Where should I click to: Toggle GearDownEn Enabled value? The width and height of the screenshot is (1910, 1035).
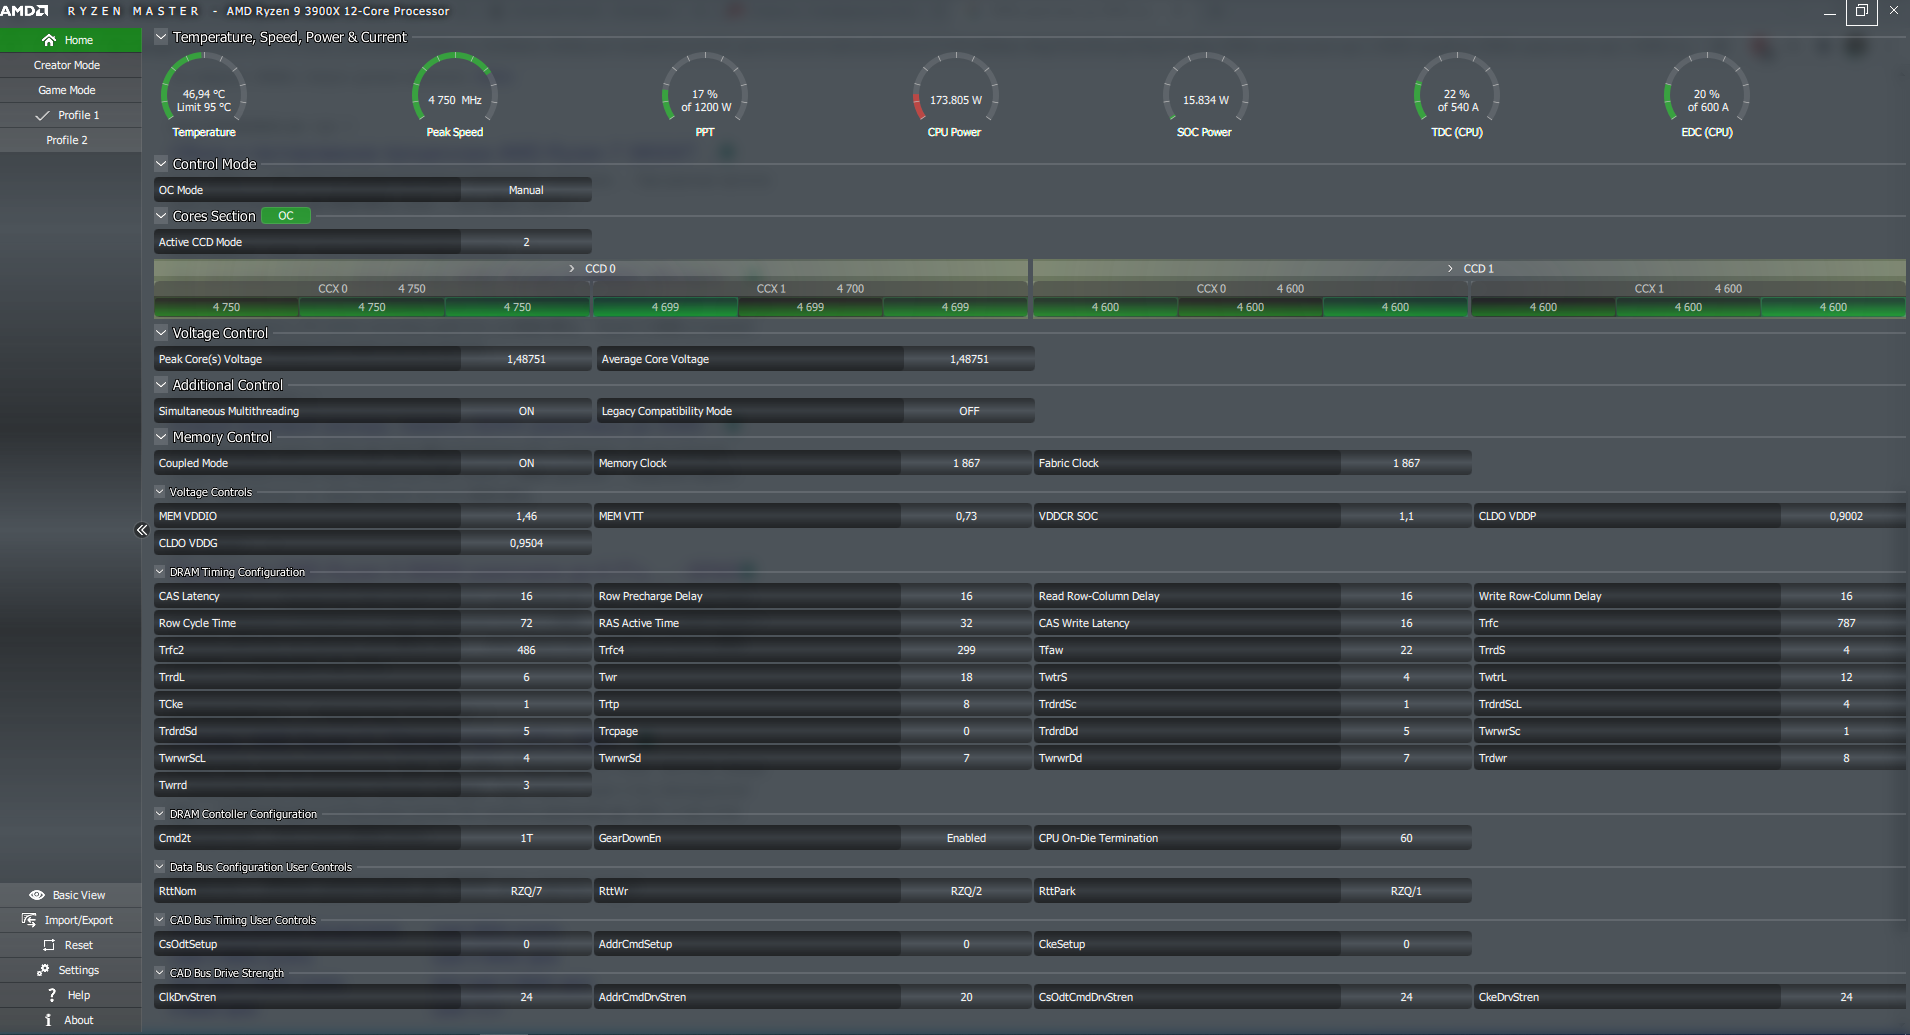(966, 838)
